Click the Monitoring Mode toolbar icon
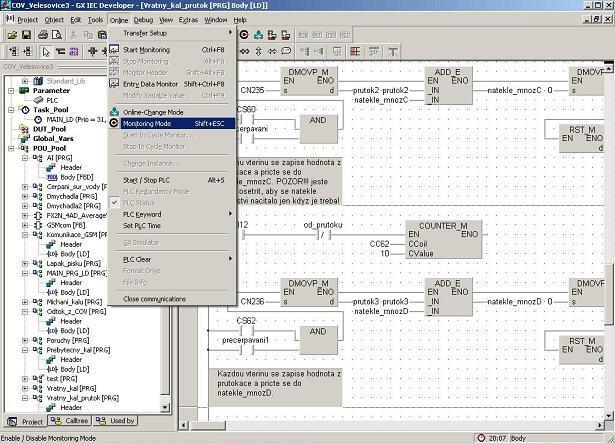 click(x=244, y=35)
